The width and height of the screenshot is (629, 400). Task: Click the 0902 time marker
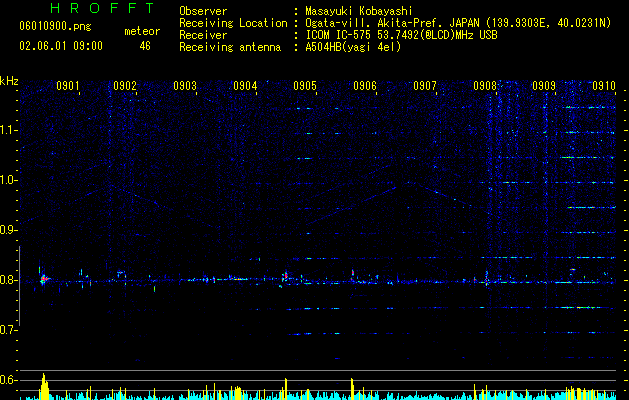click(125, 86)
